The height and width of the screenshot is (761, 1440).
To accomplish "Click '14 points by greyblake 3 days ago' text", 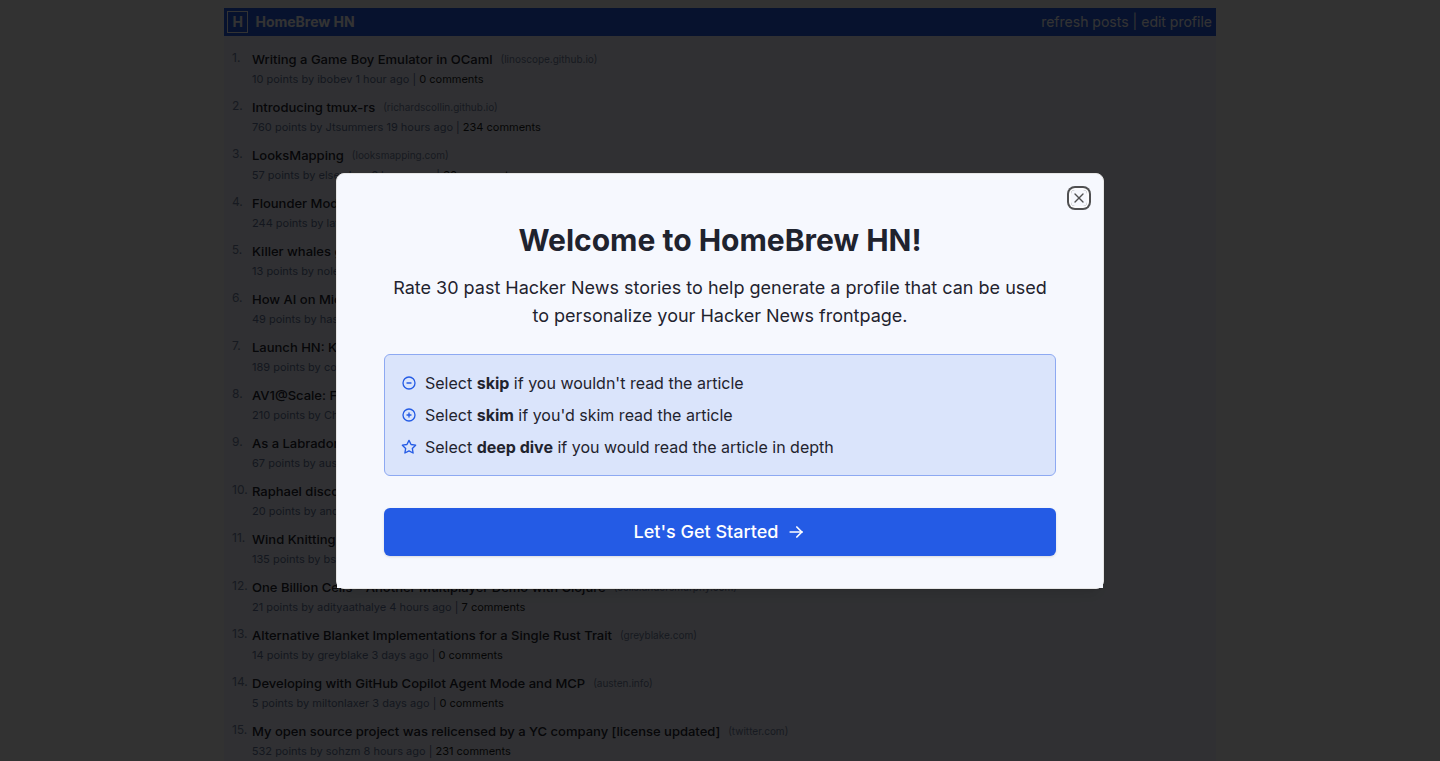I will (x=340, y=655).
